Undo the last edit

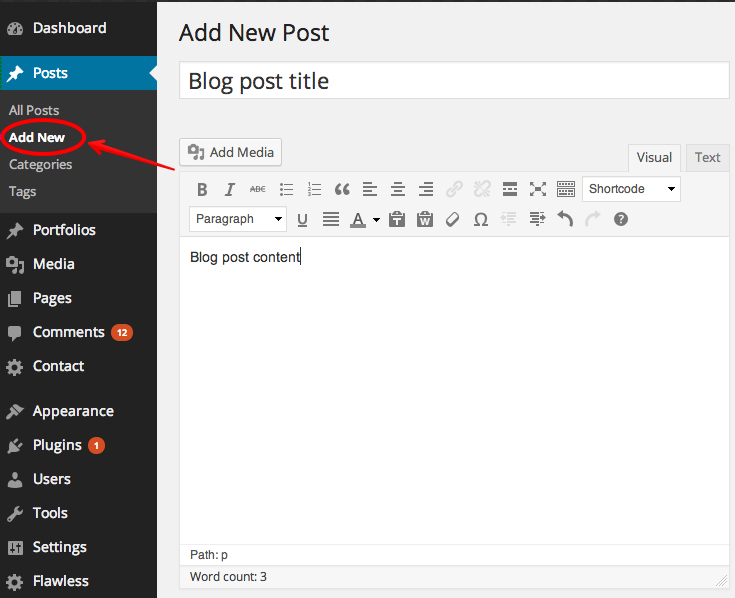pos(565,219)
